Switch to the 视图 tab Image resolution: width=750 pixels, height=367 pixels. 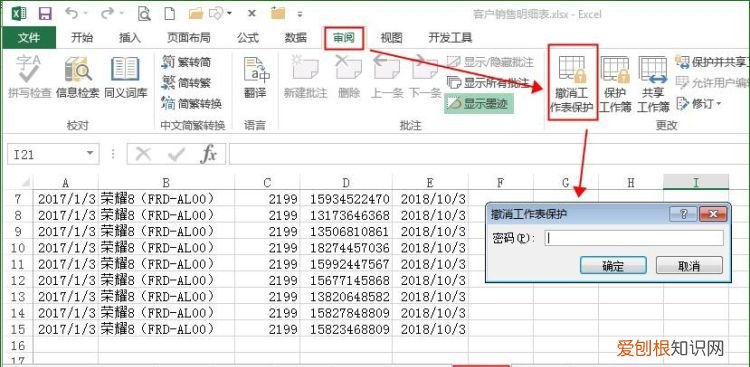391,37
